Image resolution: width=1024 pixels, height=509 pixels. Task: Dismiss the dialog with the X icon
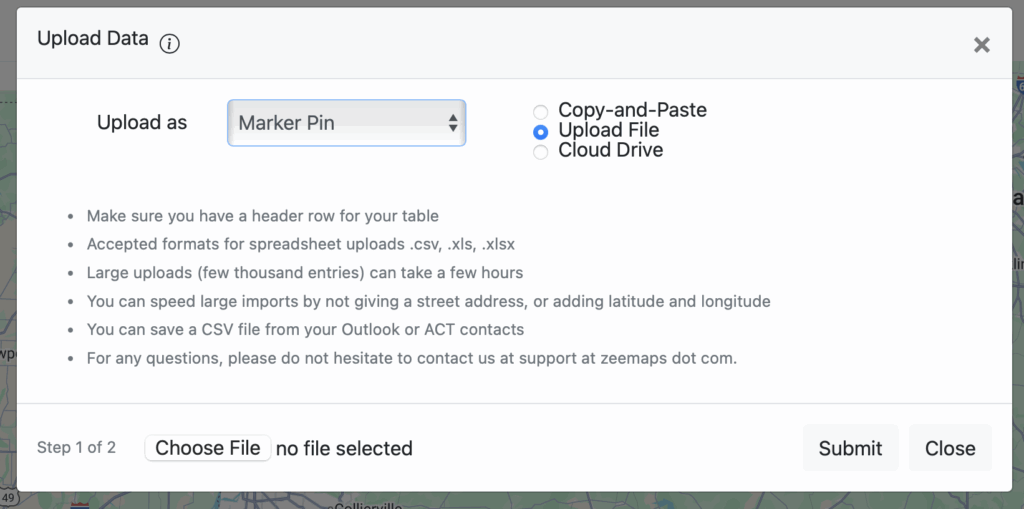tap(981, 44)
